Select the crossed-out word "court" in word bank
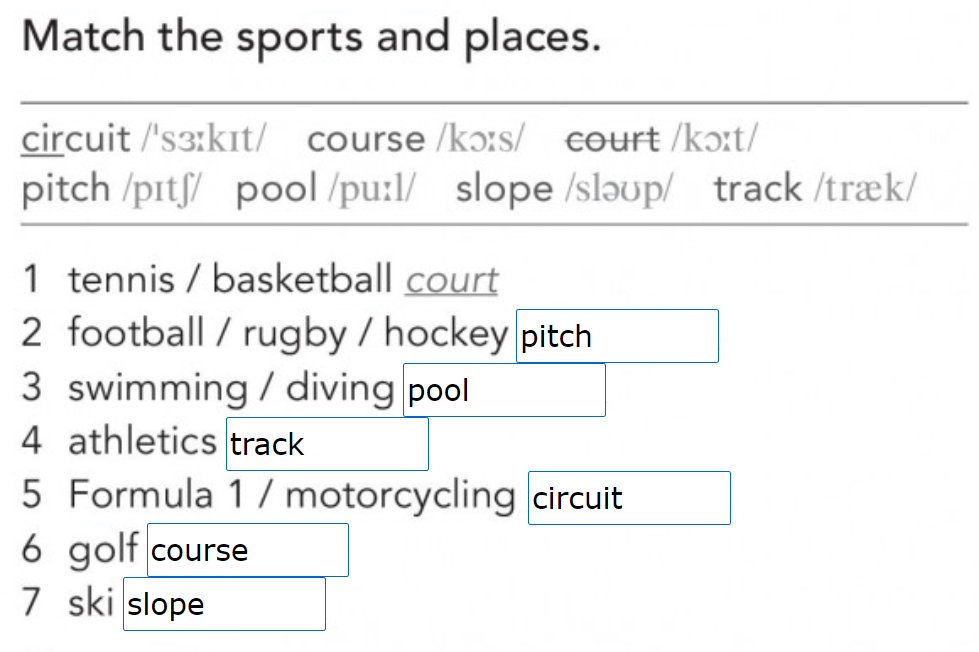 [x=612, y=138]
